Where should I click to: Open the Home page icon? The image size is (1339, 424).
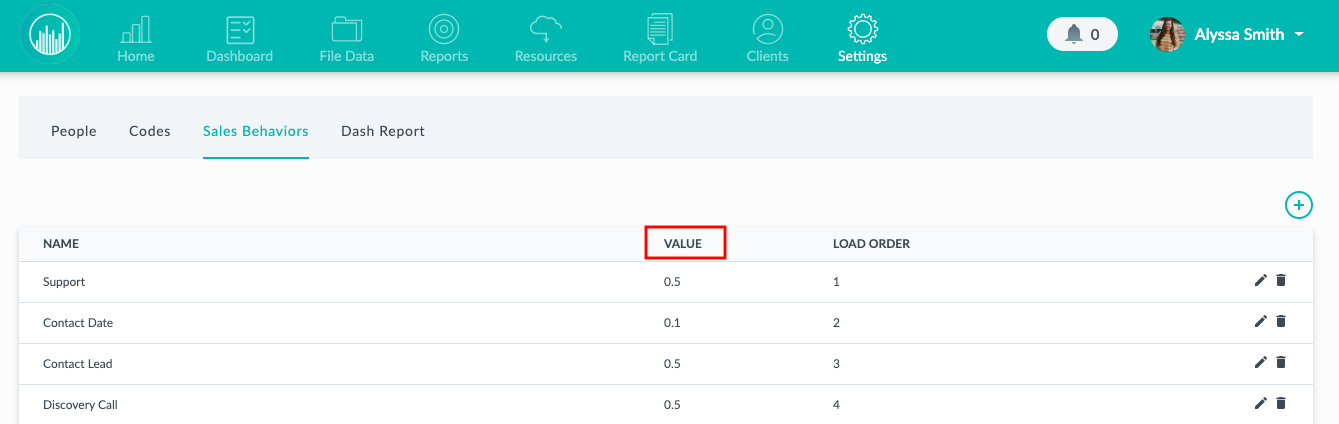(x=136, y=29)
